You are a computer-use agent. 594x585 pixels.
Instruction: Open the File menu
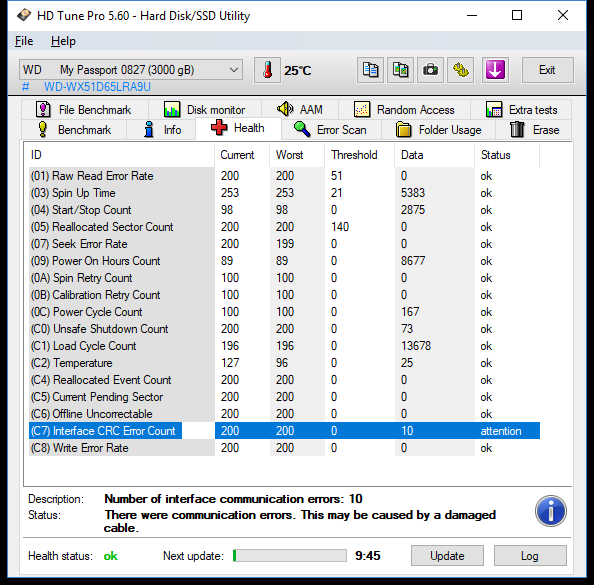(24, 41)
